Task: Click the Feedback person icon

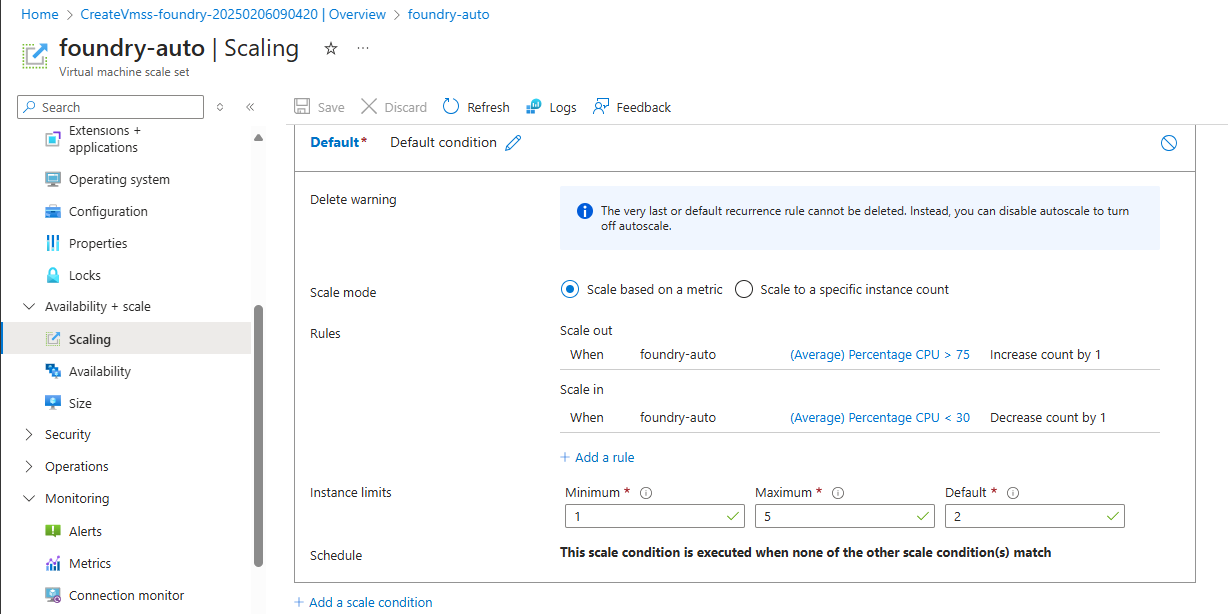Action: click(601, 107)
